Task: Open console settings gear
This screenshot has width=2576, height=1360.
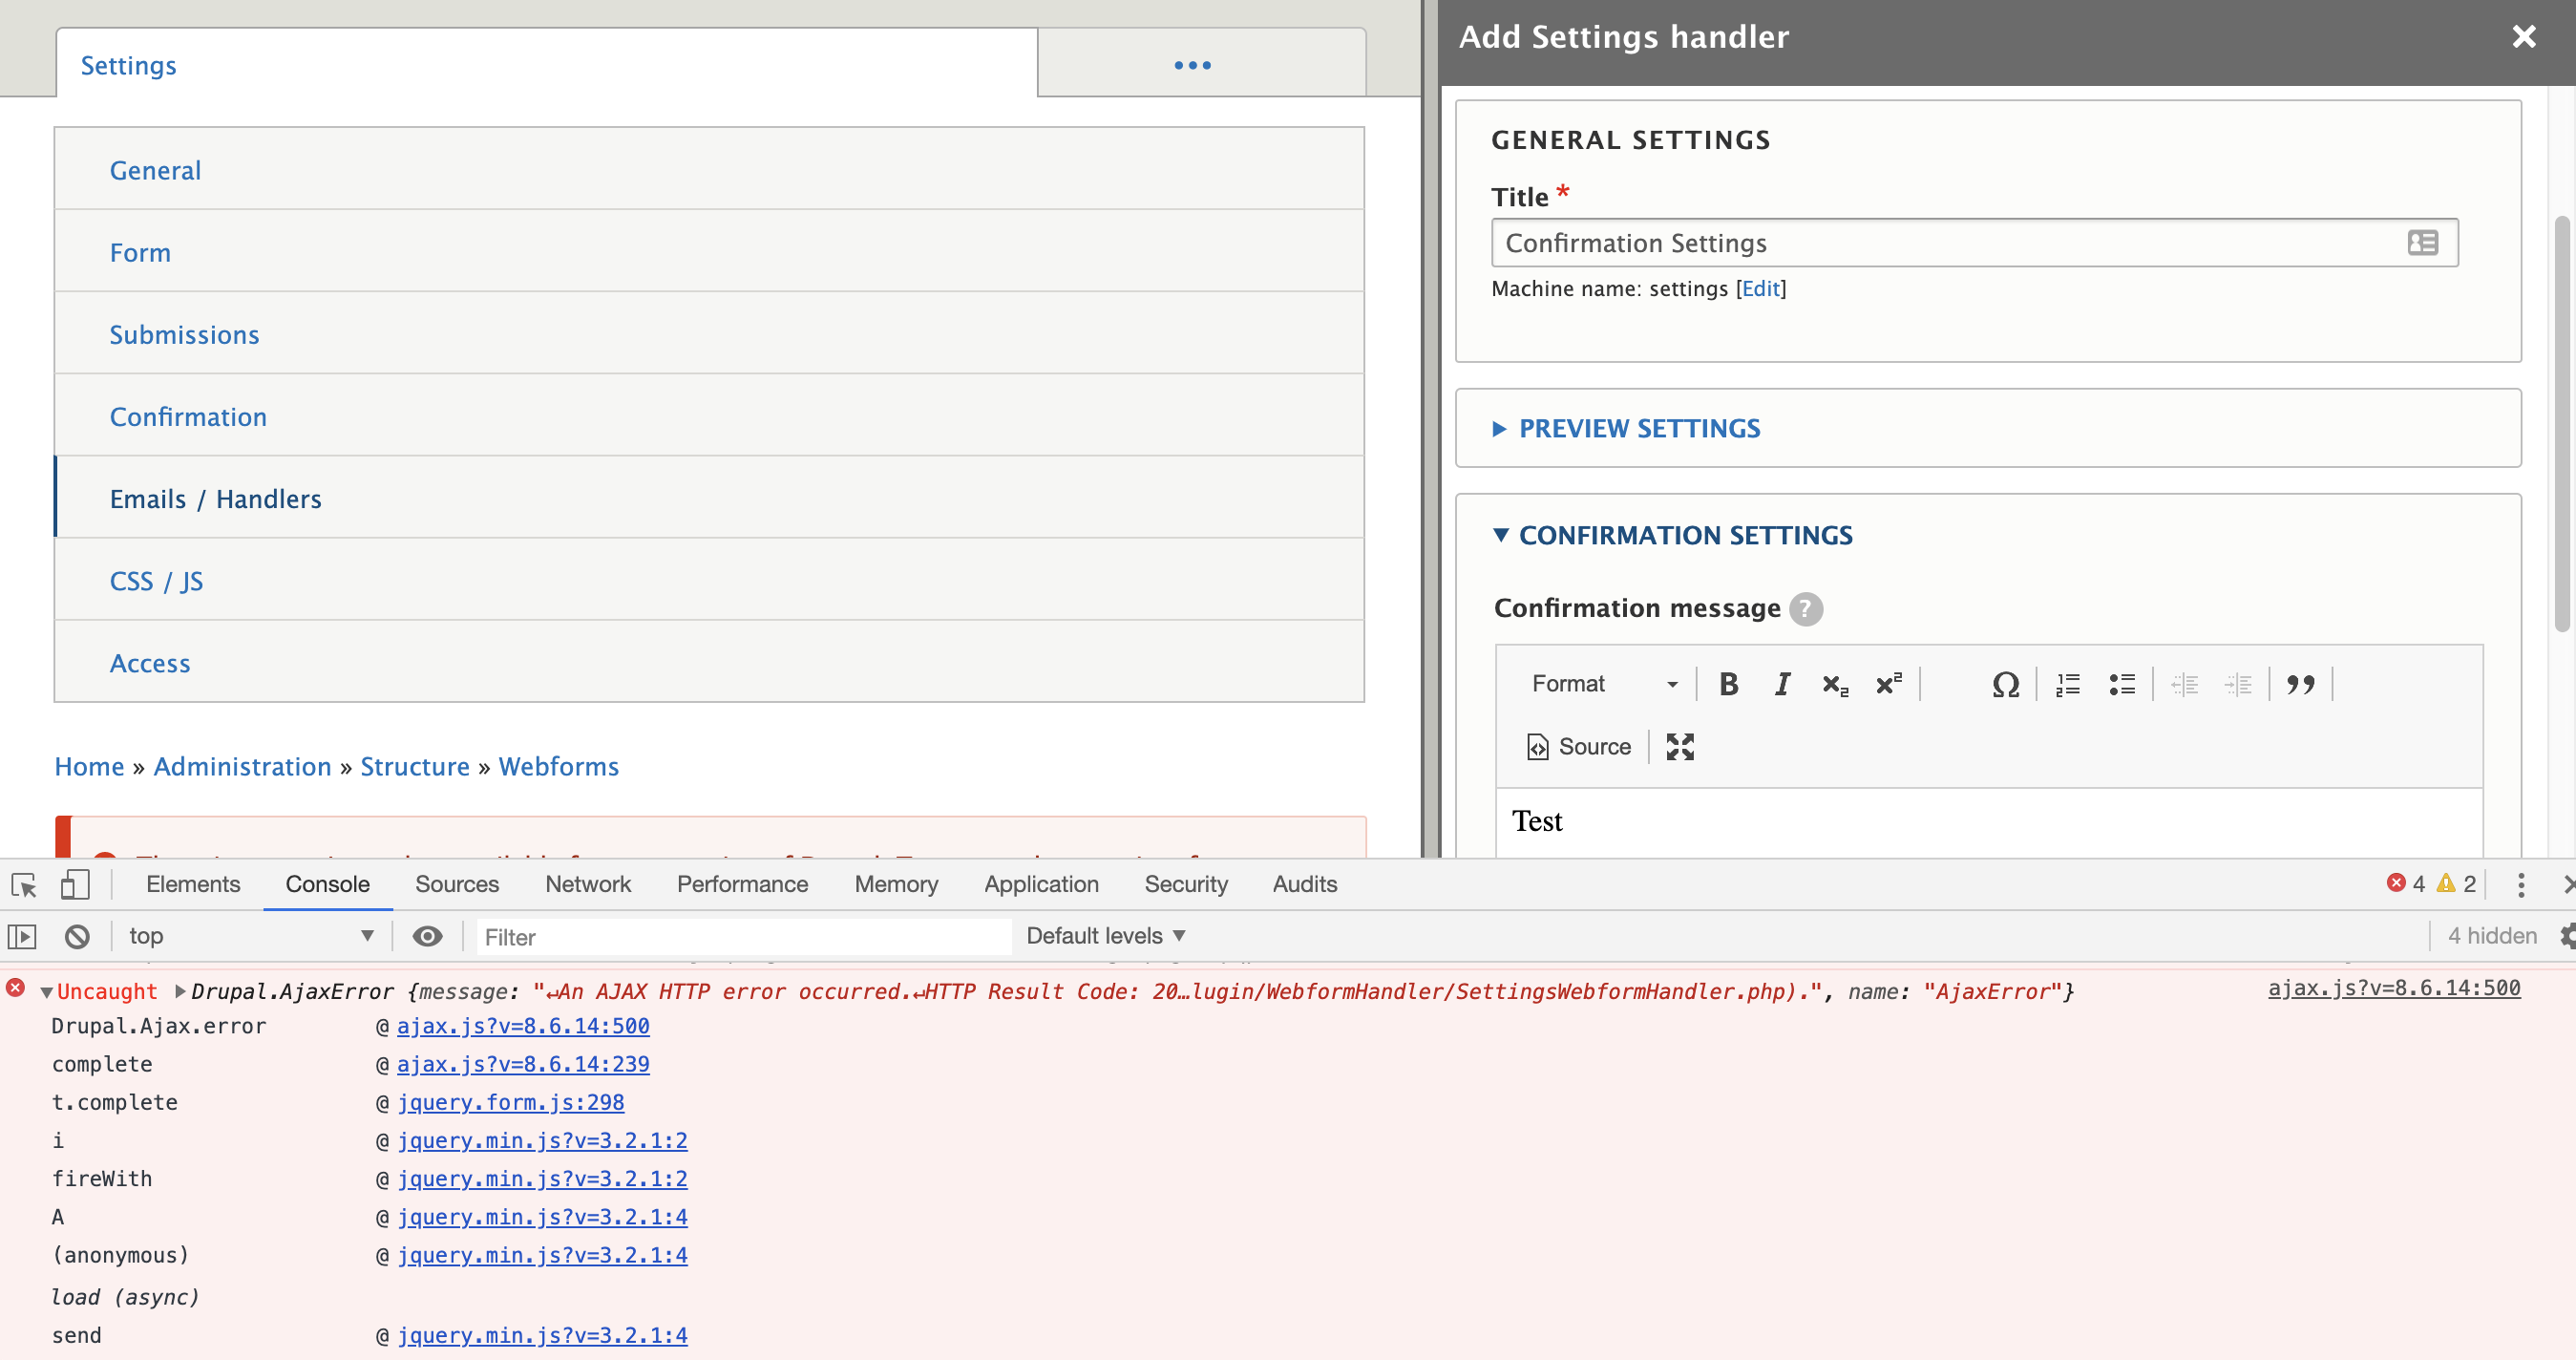Action: coord(2566,936)
